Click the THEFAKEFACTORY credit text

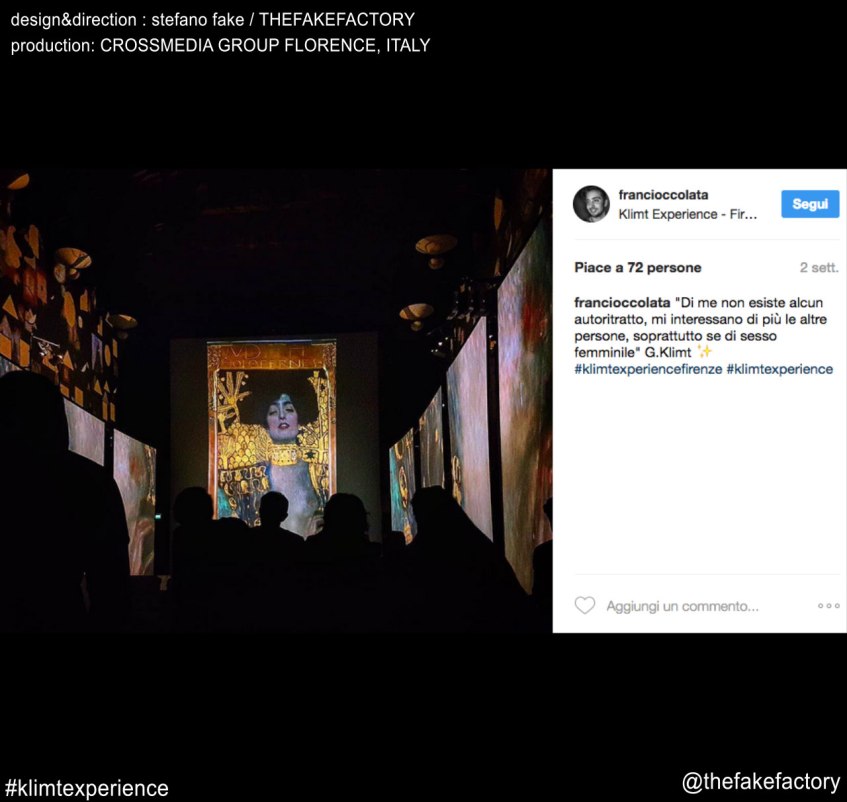(x=337, y=19)
